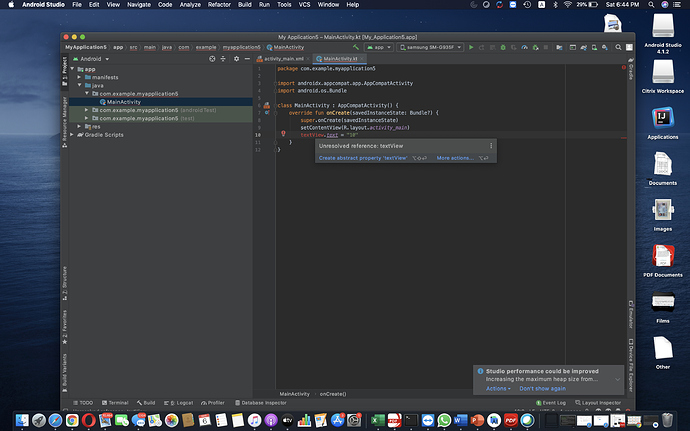Select MainActivity in the project tree
Screen dimensions: 690x431
pyautogui.click(x=161, y=102)
